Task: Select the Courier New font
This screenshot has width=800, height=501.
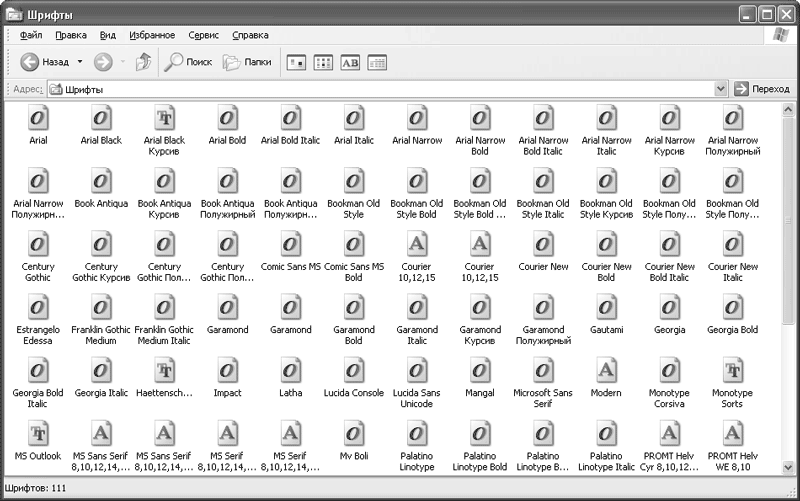Action: pos(543,252)
